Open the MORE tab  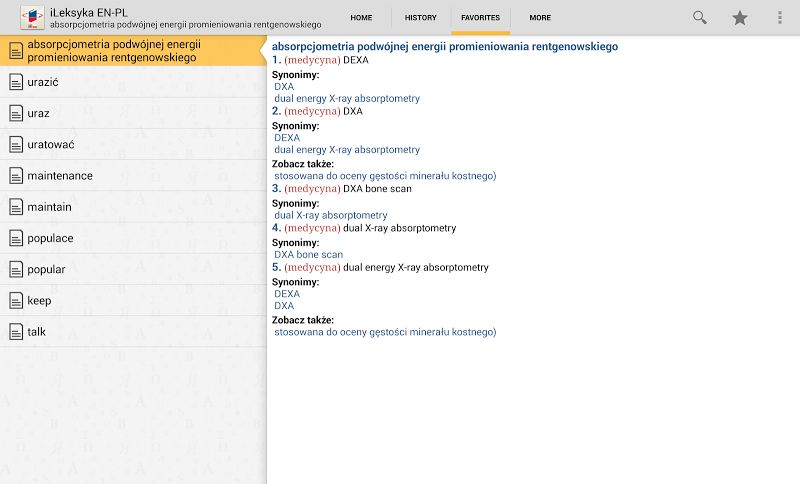pyautogui.click(x=540, y=18)
